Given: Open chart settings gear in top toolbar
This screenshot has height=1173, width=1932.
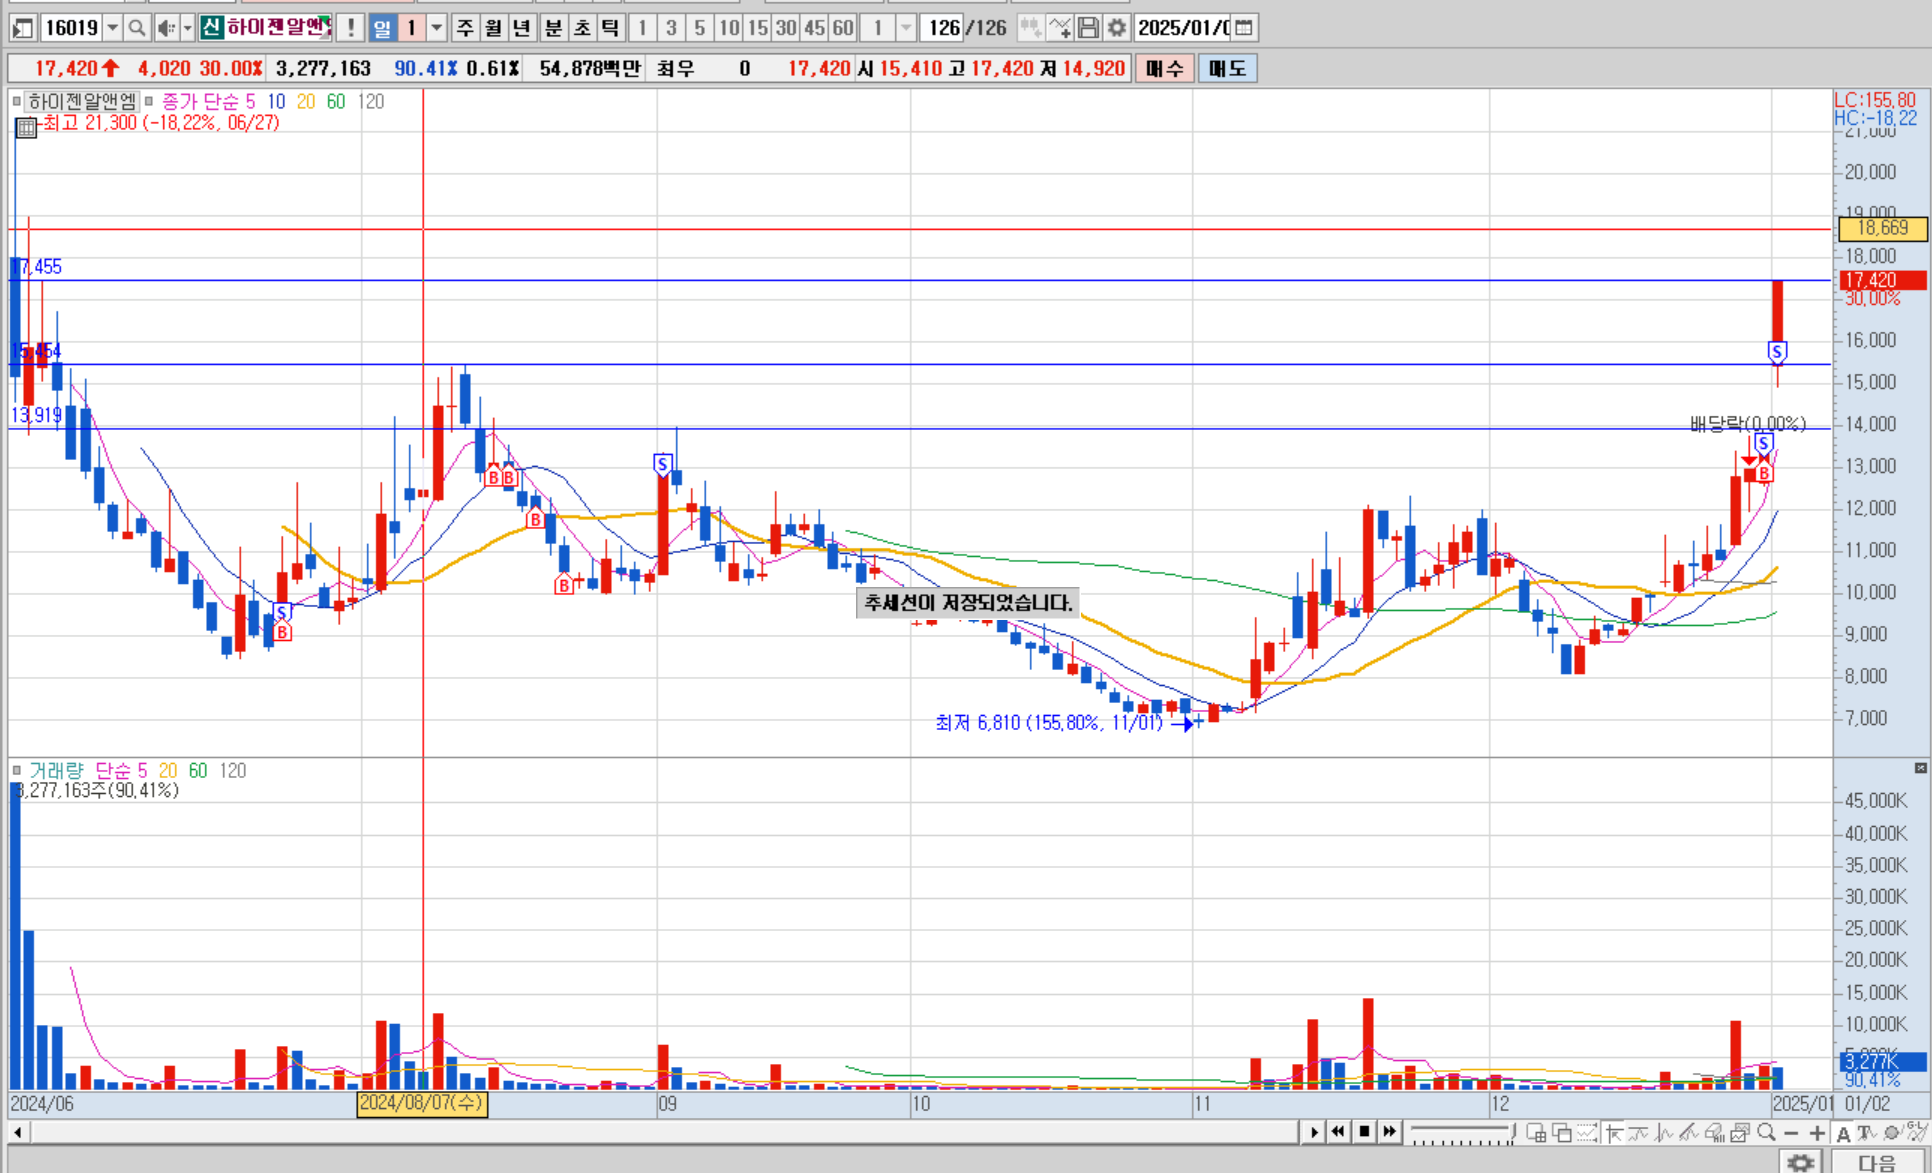Looking at the screenshot, I should click(x=1116, y=28).
